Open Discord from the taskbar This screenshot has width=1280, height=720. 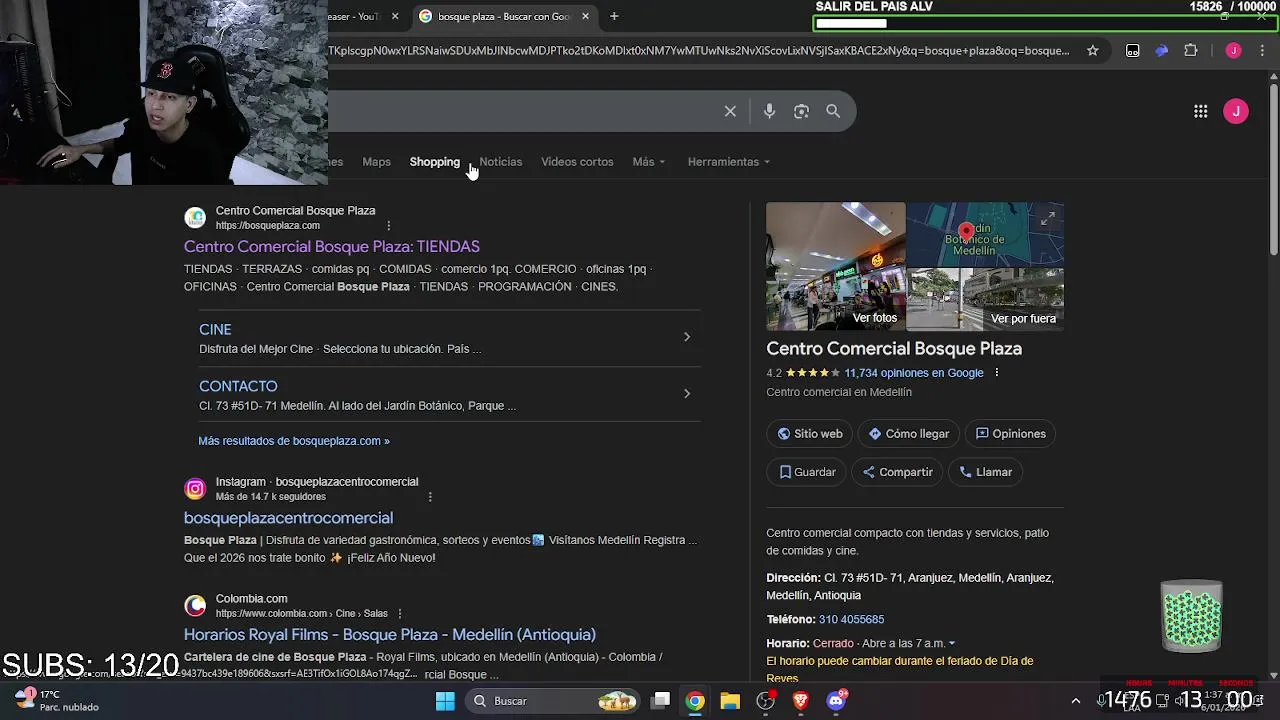click(836, 701)
